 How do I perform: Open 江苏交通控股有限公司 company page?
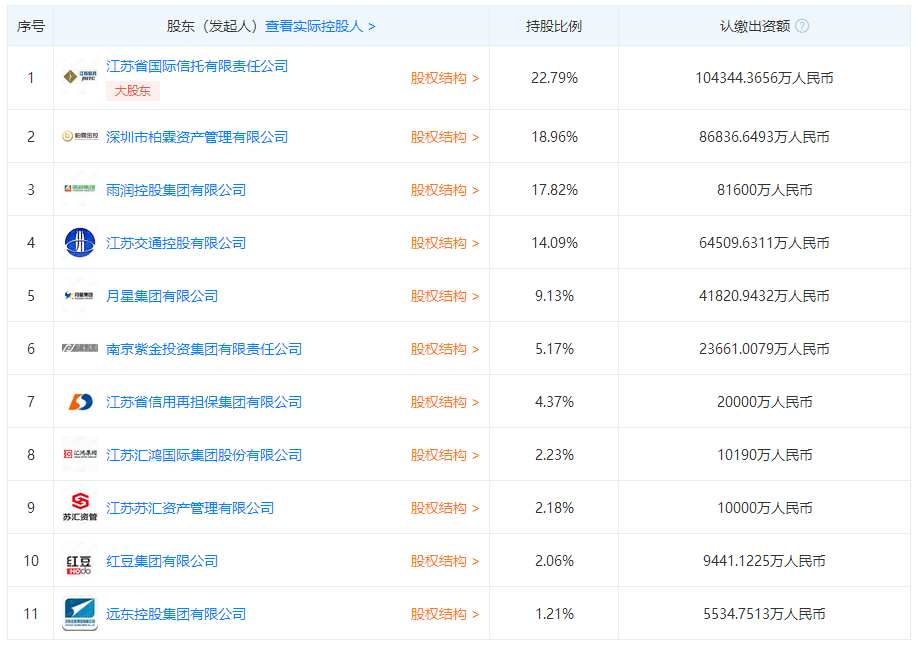click(x=176, y=243)
